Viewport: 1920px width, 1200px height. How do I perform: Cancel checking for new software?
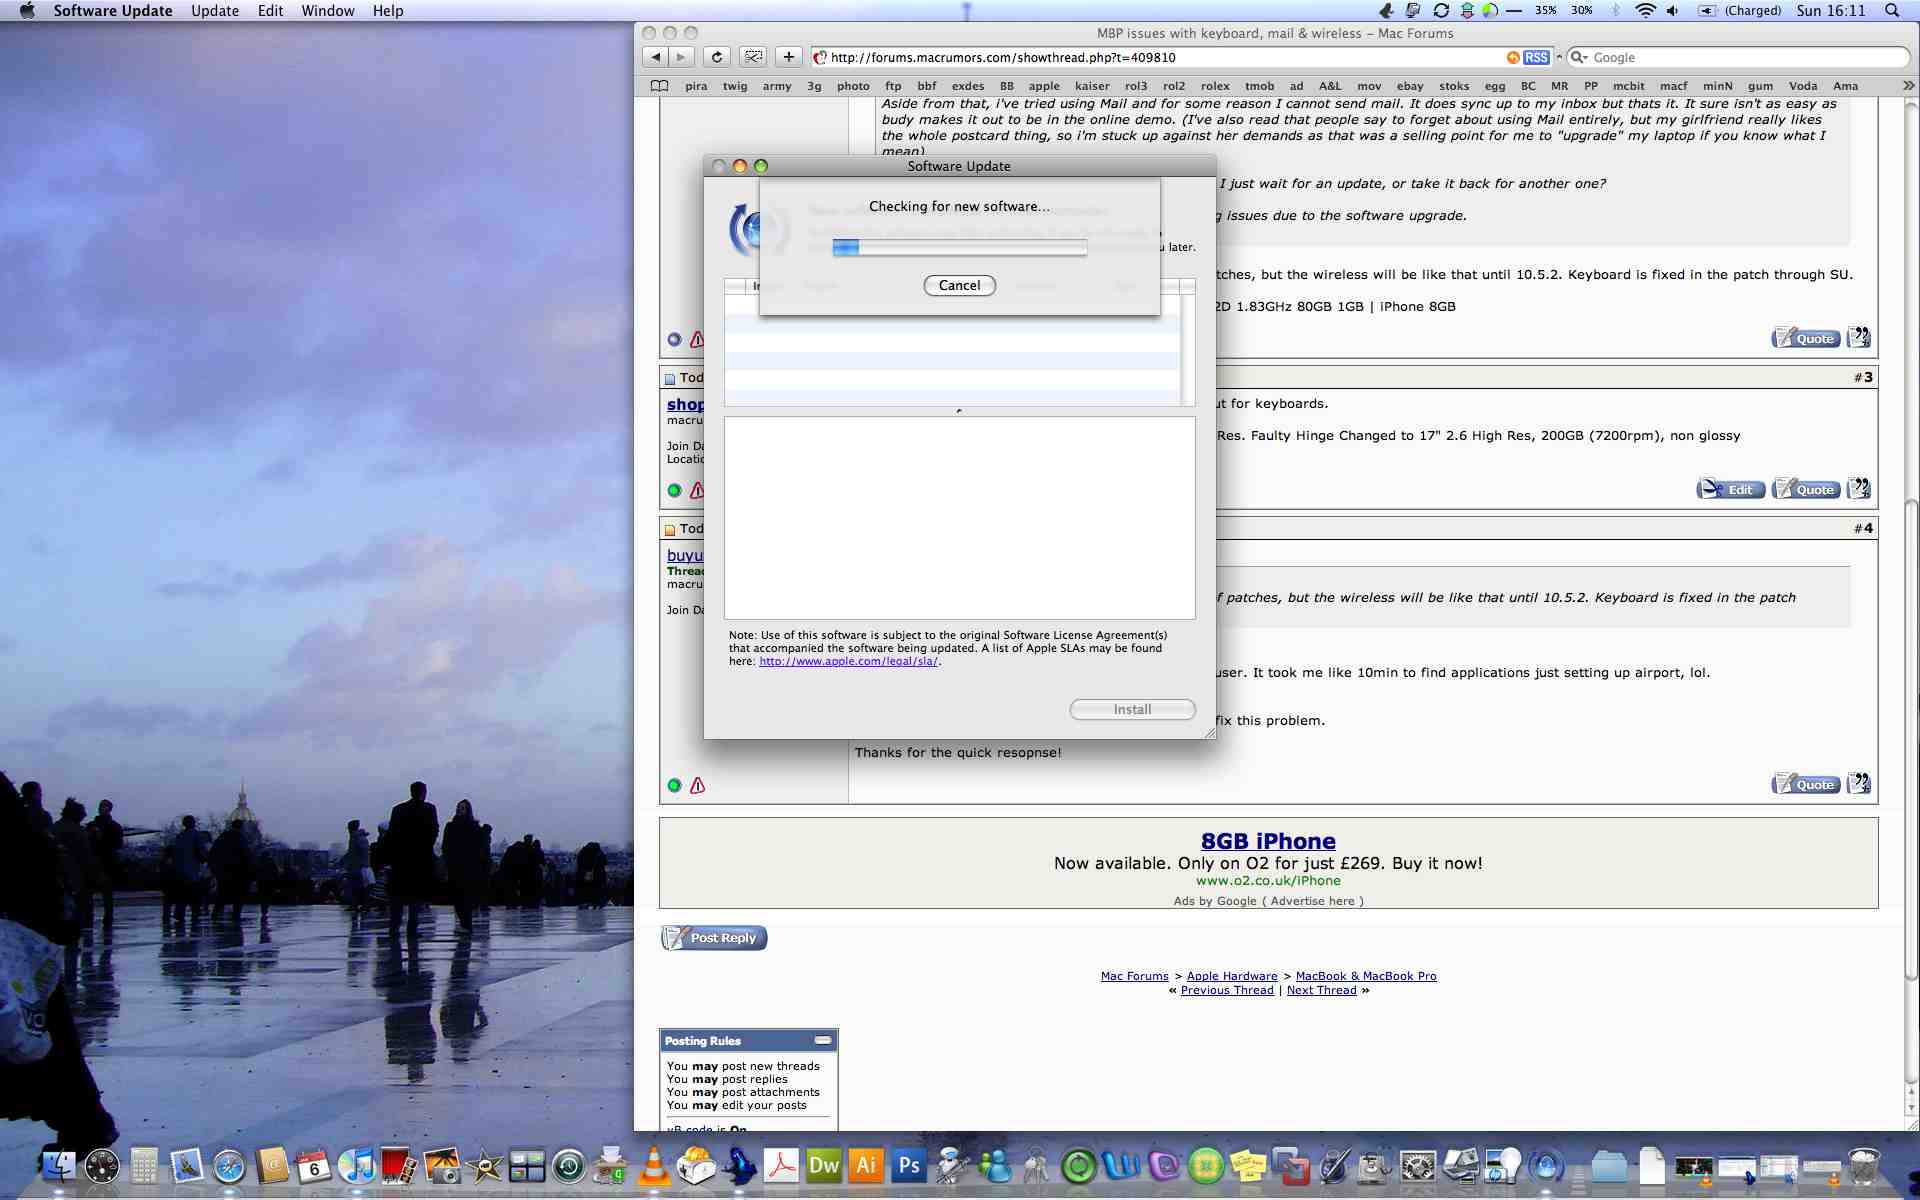pyautogui.click(x=958, y=285)
